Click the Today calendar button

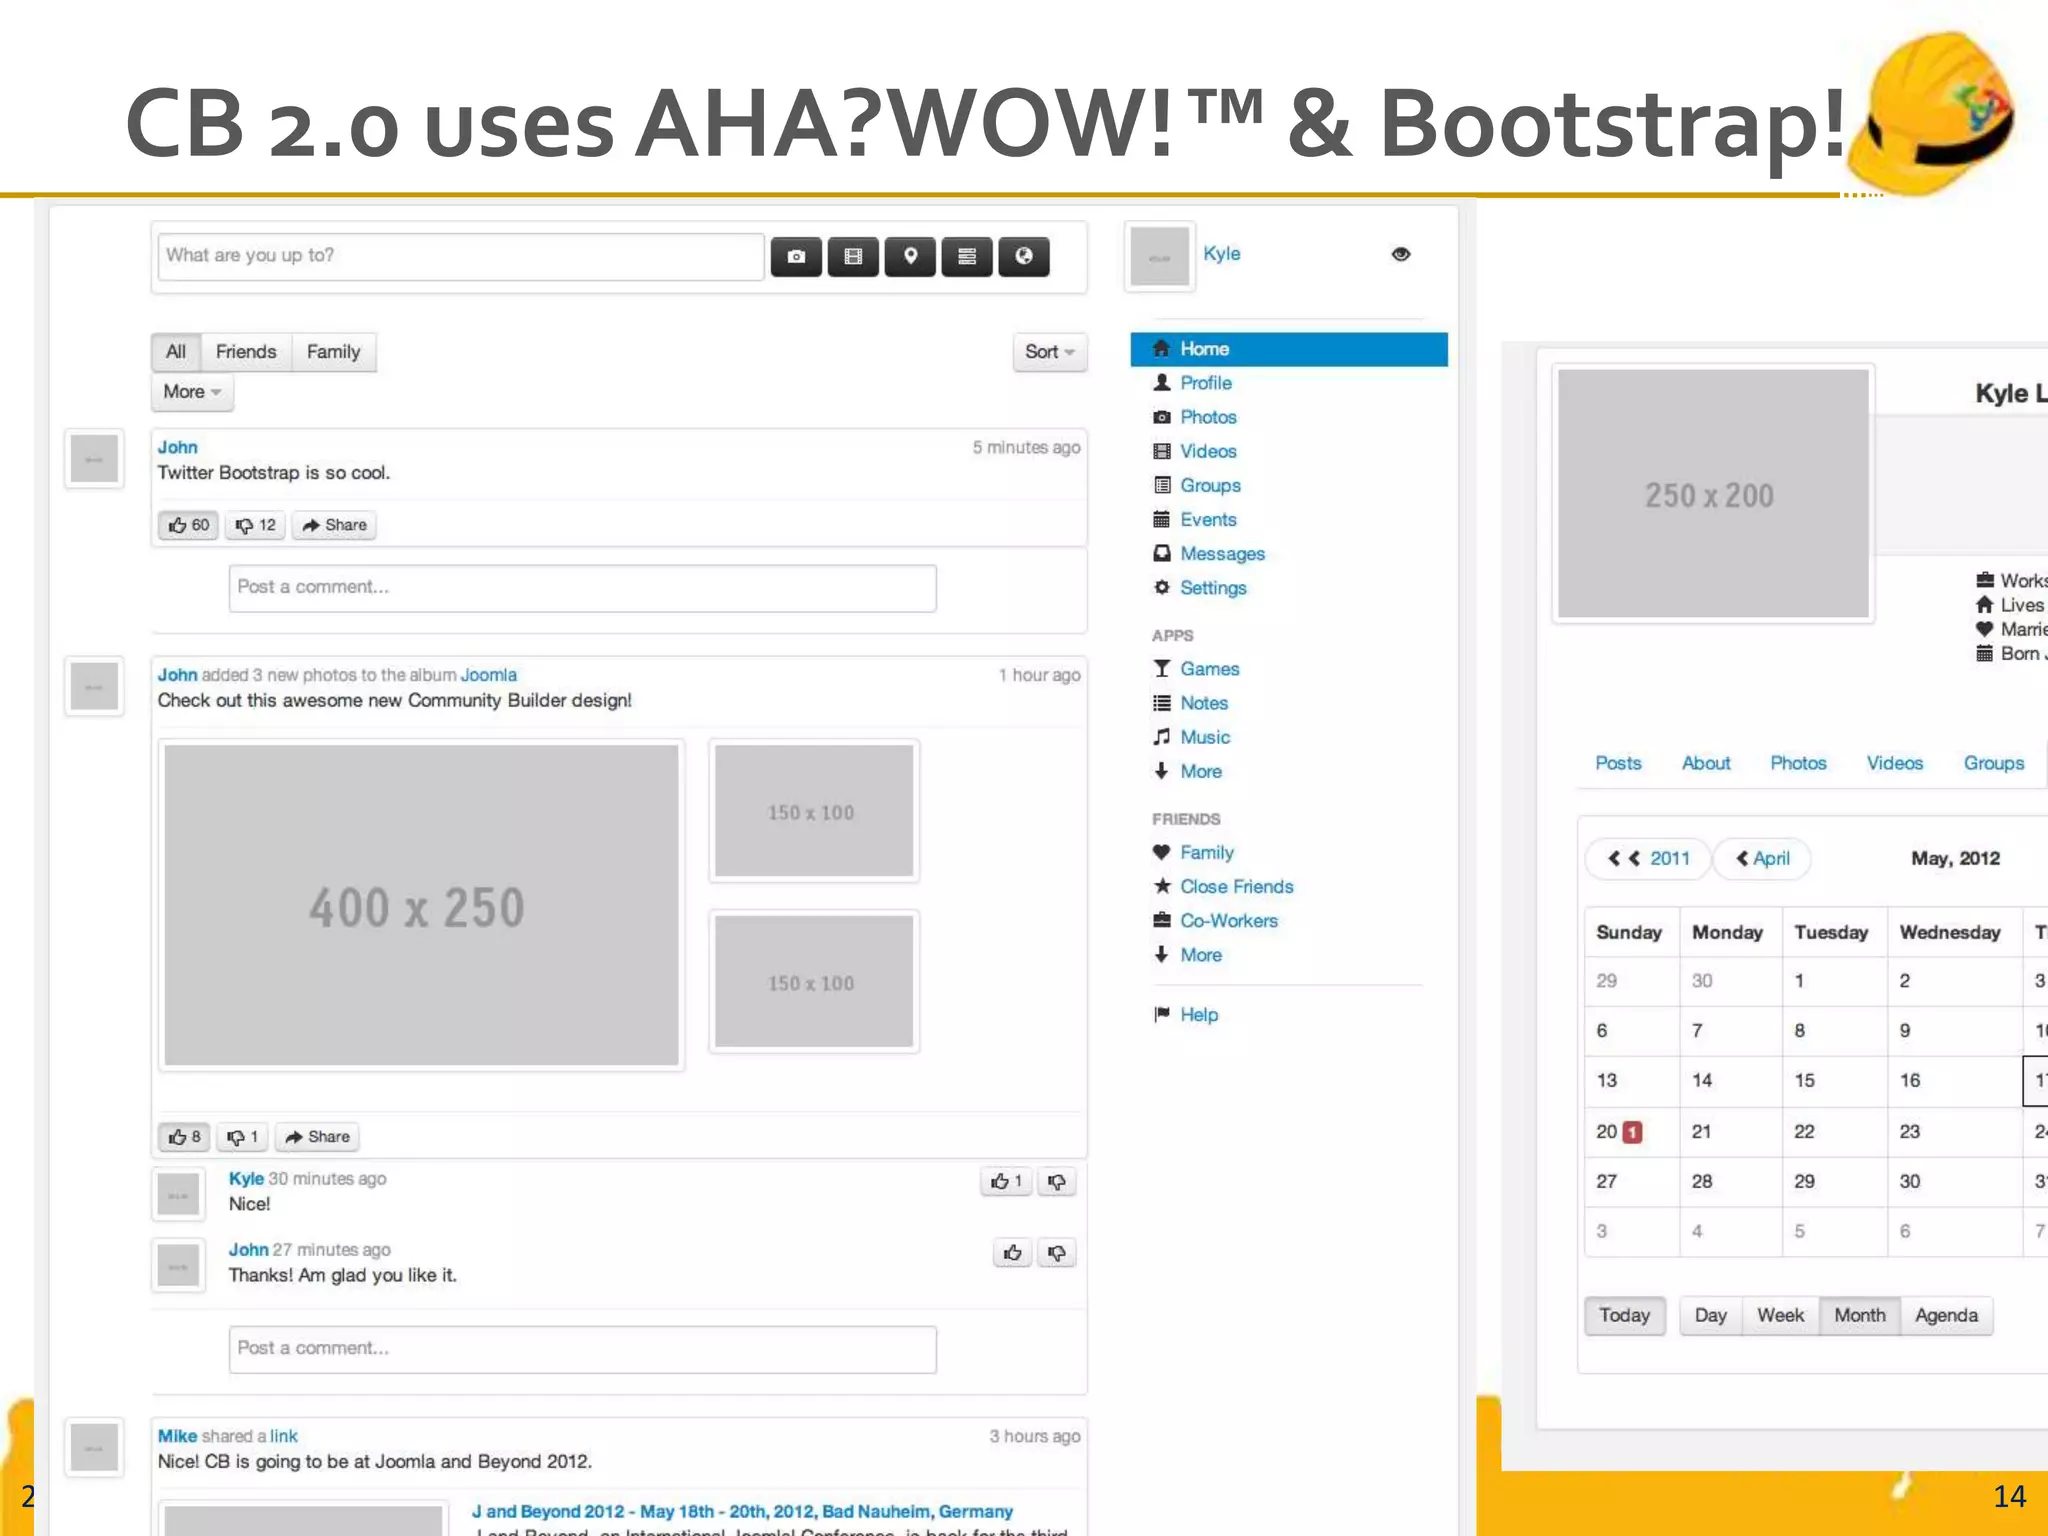tap(1625, 1316)
